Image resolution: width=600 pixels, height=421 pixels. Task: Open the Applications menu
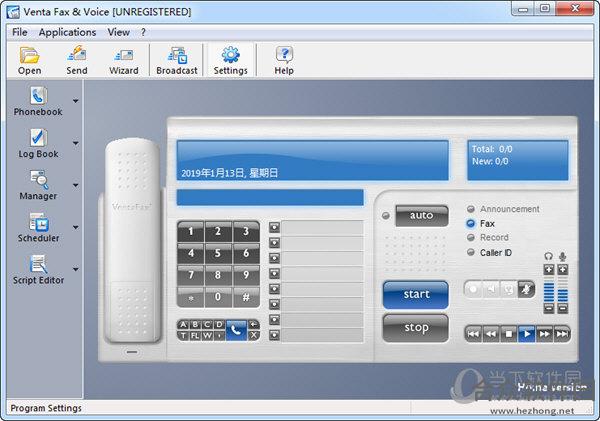pos(67,32)
